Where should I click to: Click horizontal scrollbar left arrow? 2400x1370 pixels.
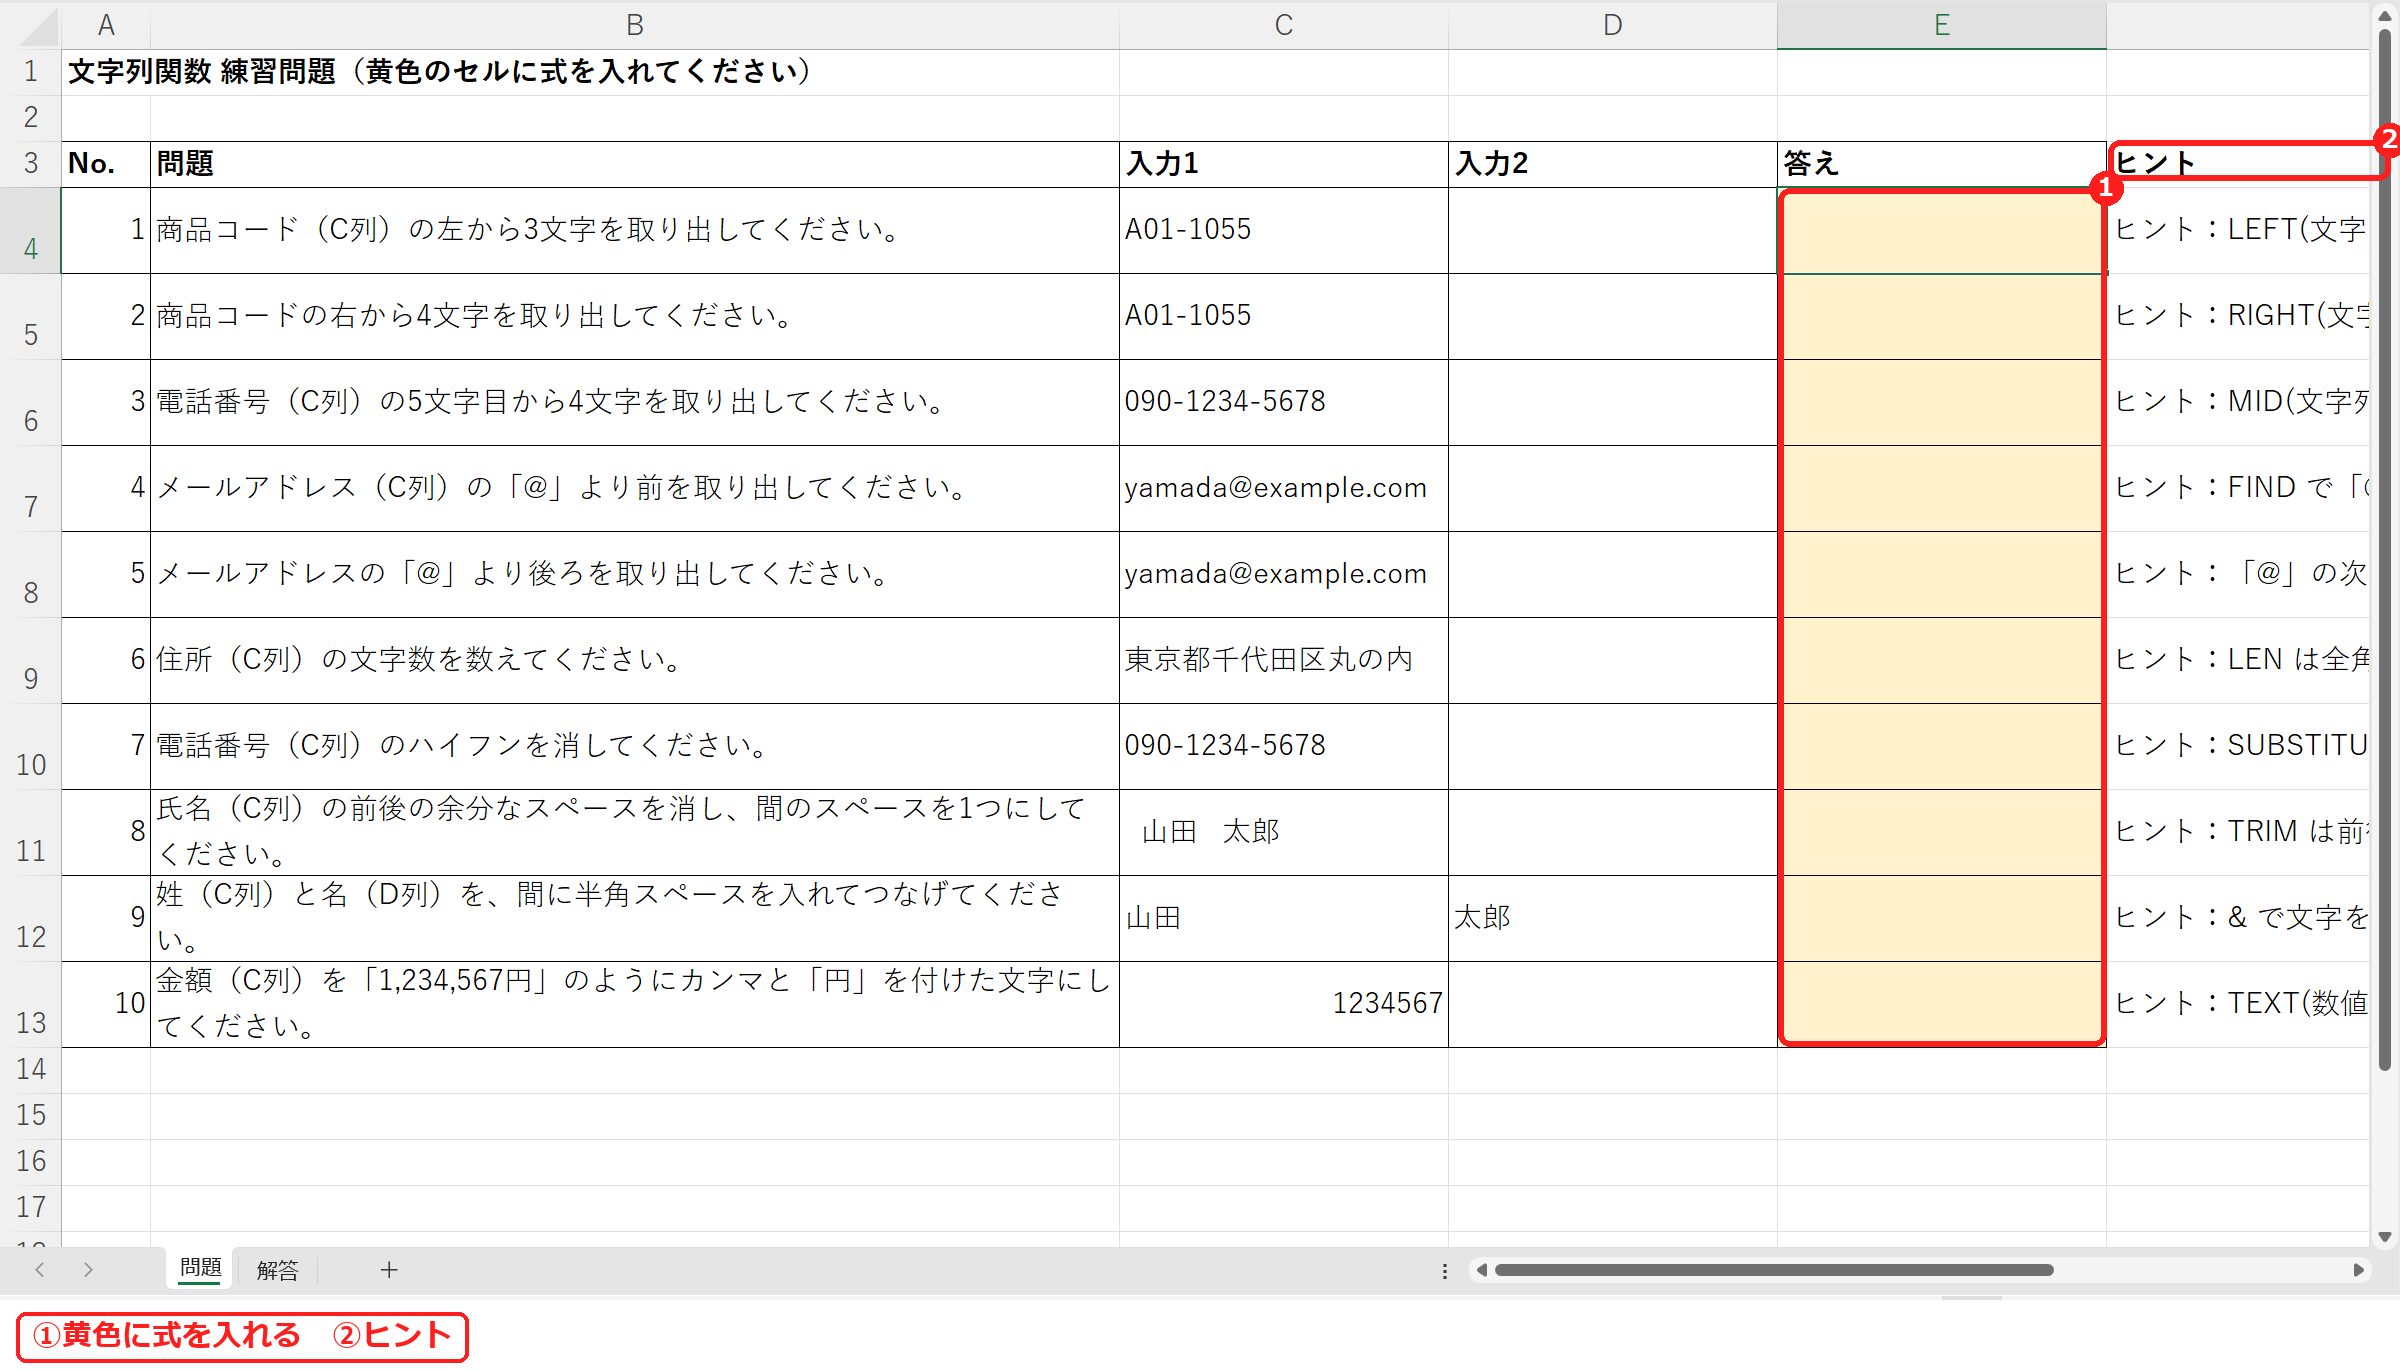click(x=1482, y=1270)
